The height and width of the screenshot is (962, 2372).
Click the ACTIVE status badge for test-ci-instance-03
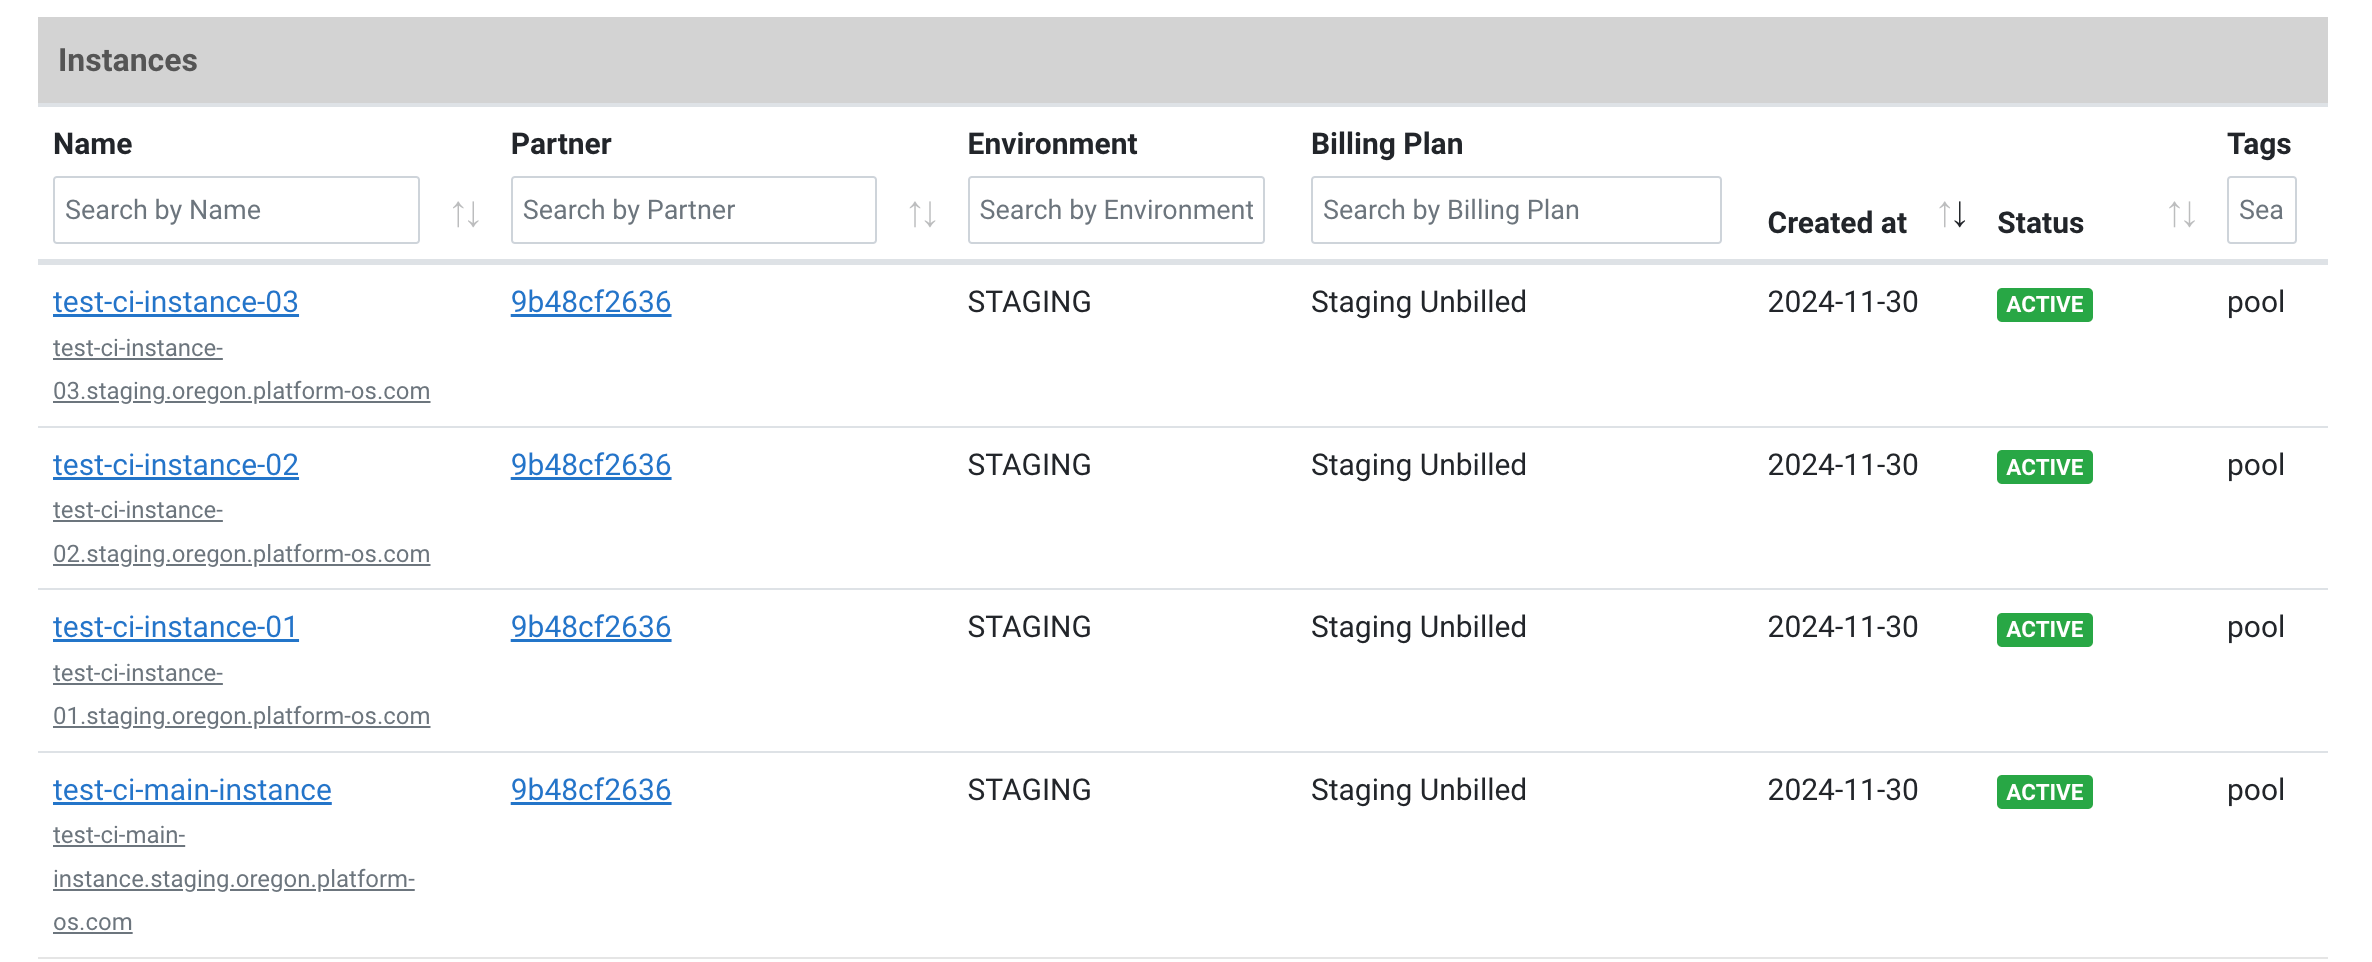point(2044,304)
